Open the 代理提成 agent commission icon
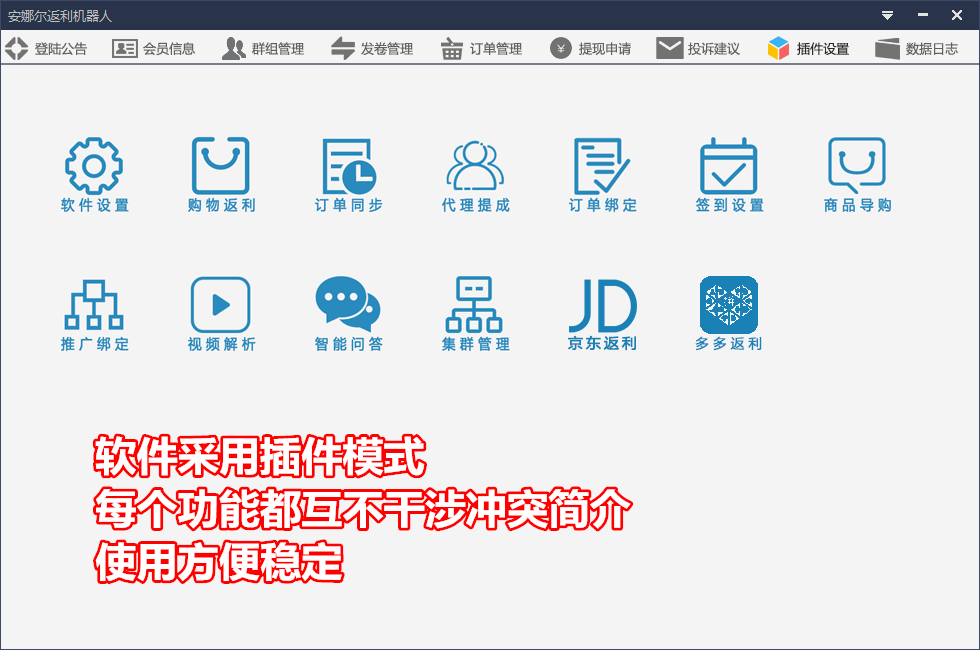This screenshot has height=650, width=980. click(x=475, y=166)
